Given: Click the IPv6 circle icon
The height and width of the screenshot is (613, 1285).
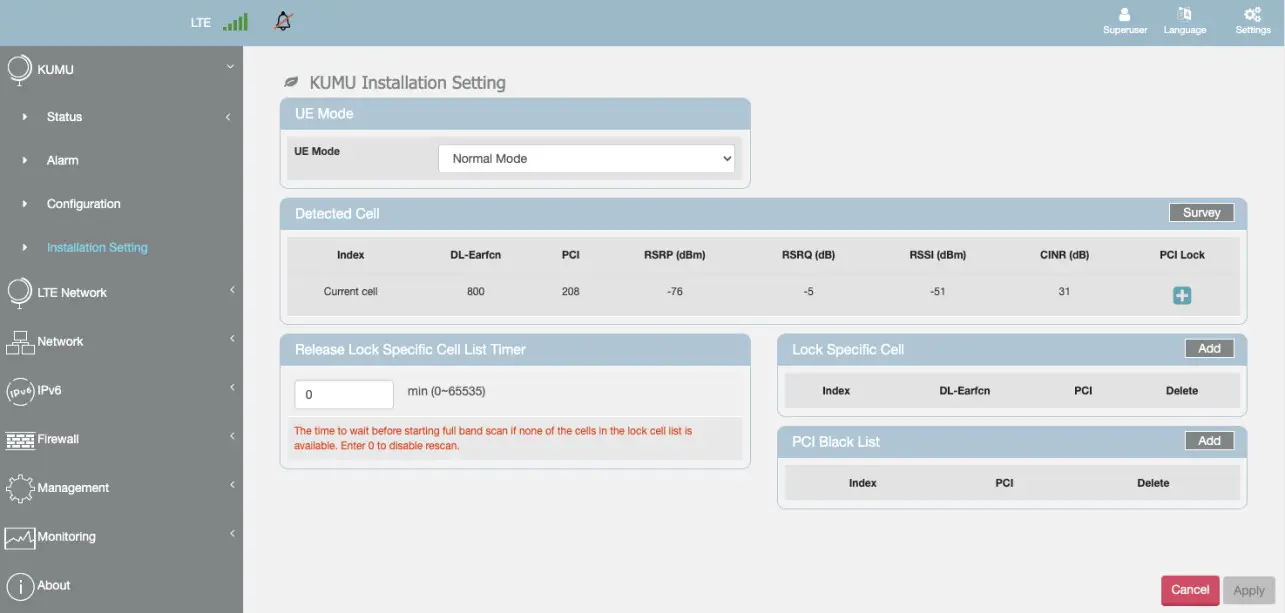Looking at the screenshot, I should coord(20,391).
